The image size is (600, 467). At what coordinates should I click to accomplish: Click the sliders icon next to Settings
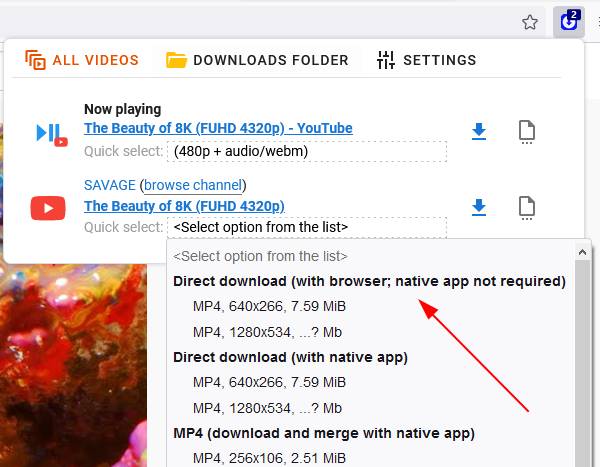(x=385, y=60)
